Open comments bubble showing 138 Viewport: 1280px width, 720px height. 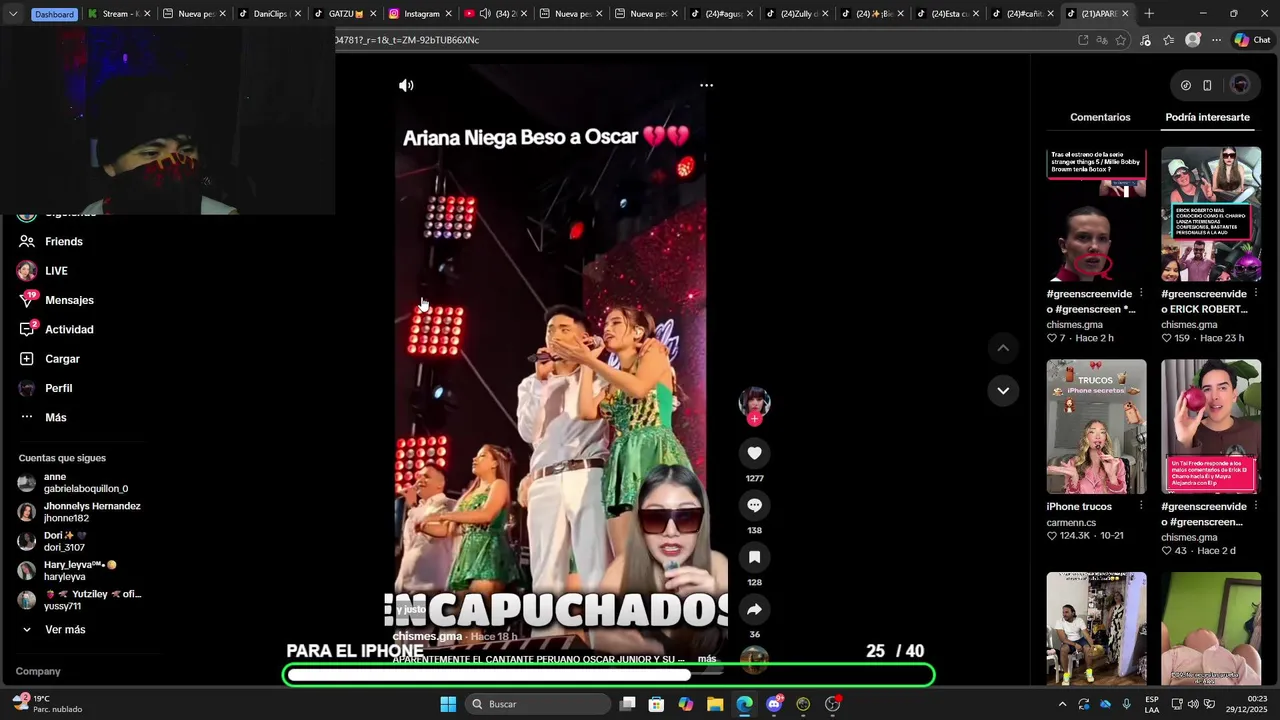point(754,505)
